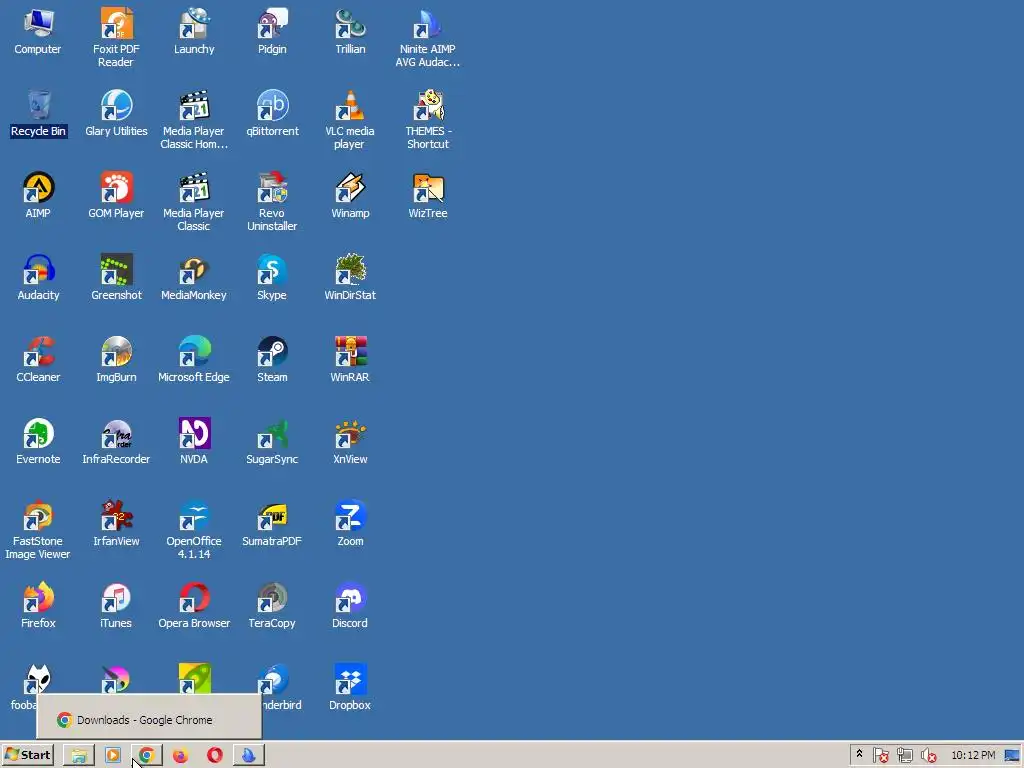This screenshot has width=1024, height=768.
Task: Click the Launchy desktop shortcut
Action: click(x=194, y=31)
